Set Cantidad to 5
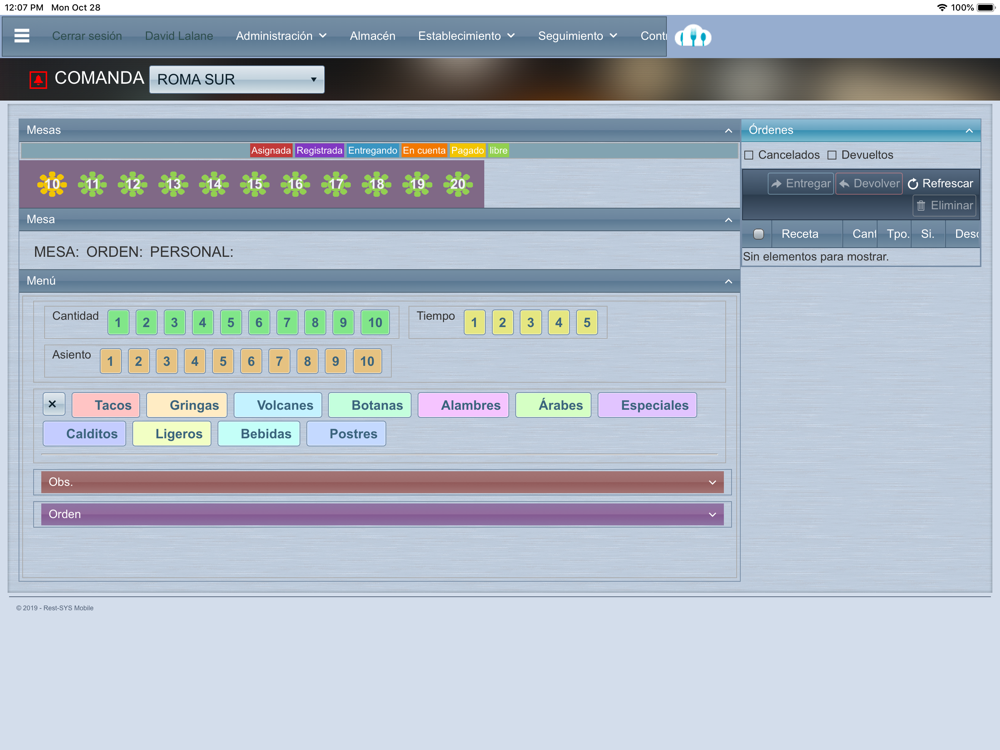Viewport: 1000px width, 750px height. click(231, 323)
